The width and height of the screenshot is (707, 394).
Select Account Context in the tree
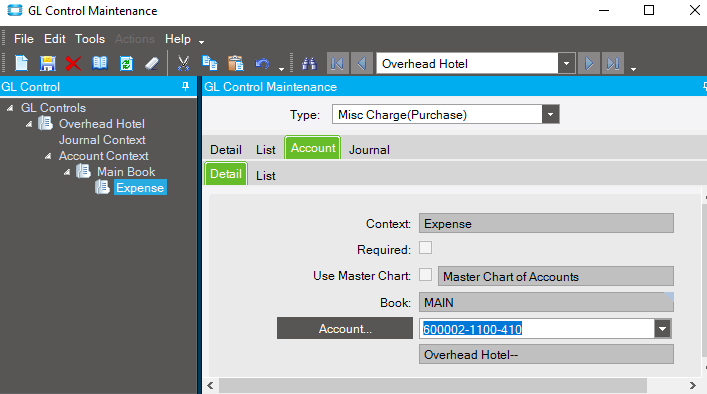click(x=103, y=156)
